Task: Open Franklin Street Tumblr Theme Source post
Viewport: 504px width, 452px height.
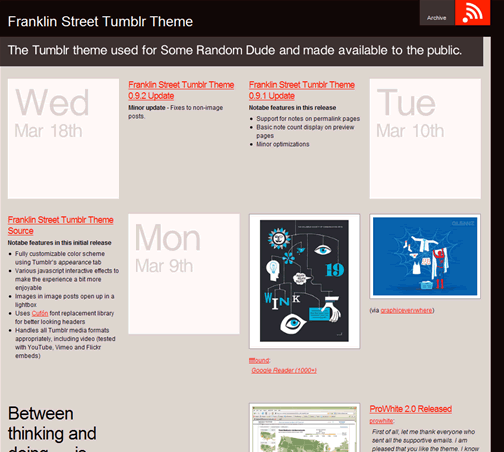Action: click(x=60, y=225)
